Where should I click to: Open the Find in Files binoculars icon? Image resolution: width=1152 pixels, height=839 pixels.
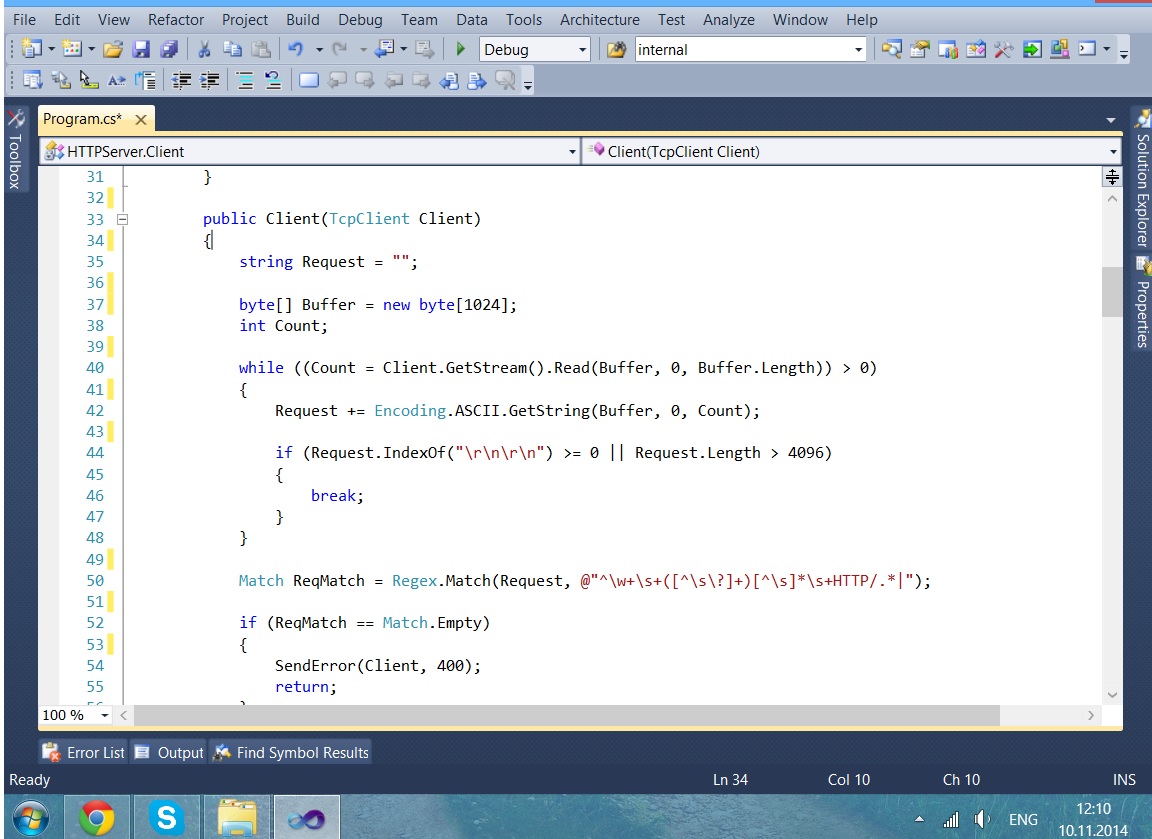pos(616,49)
